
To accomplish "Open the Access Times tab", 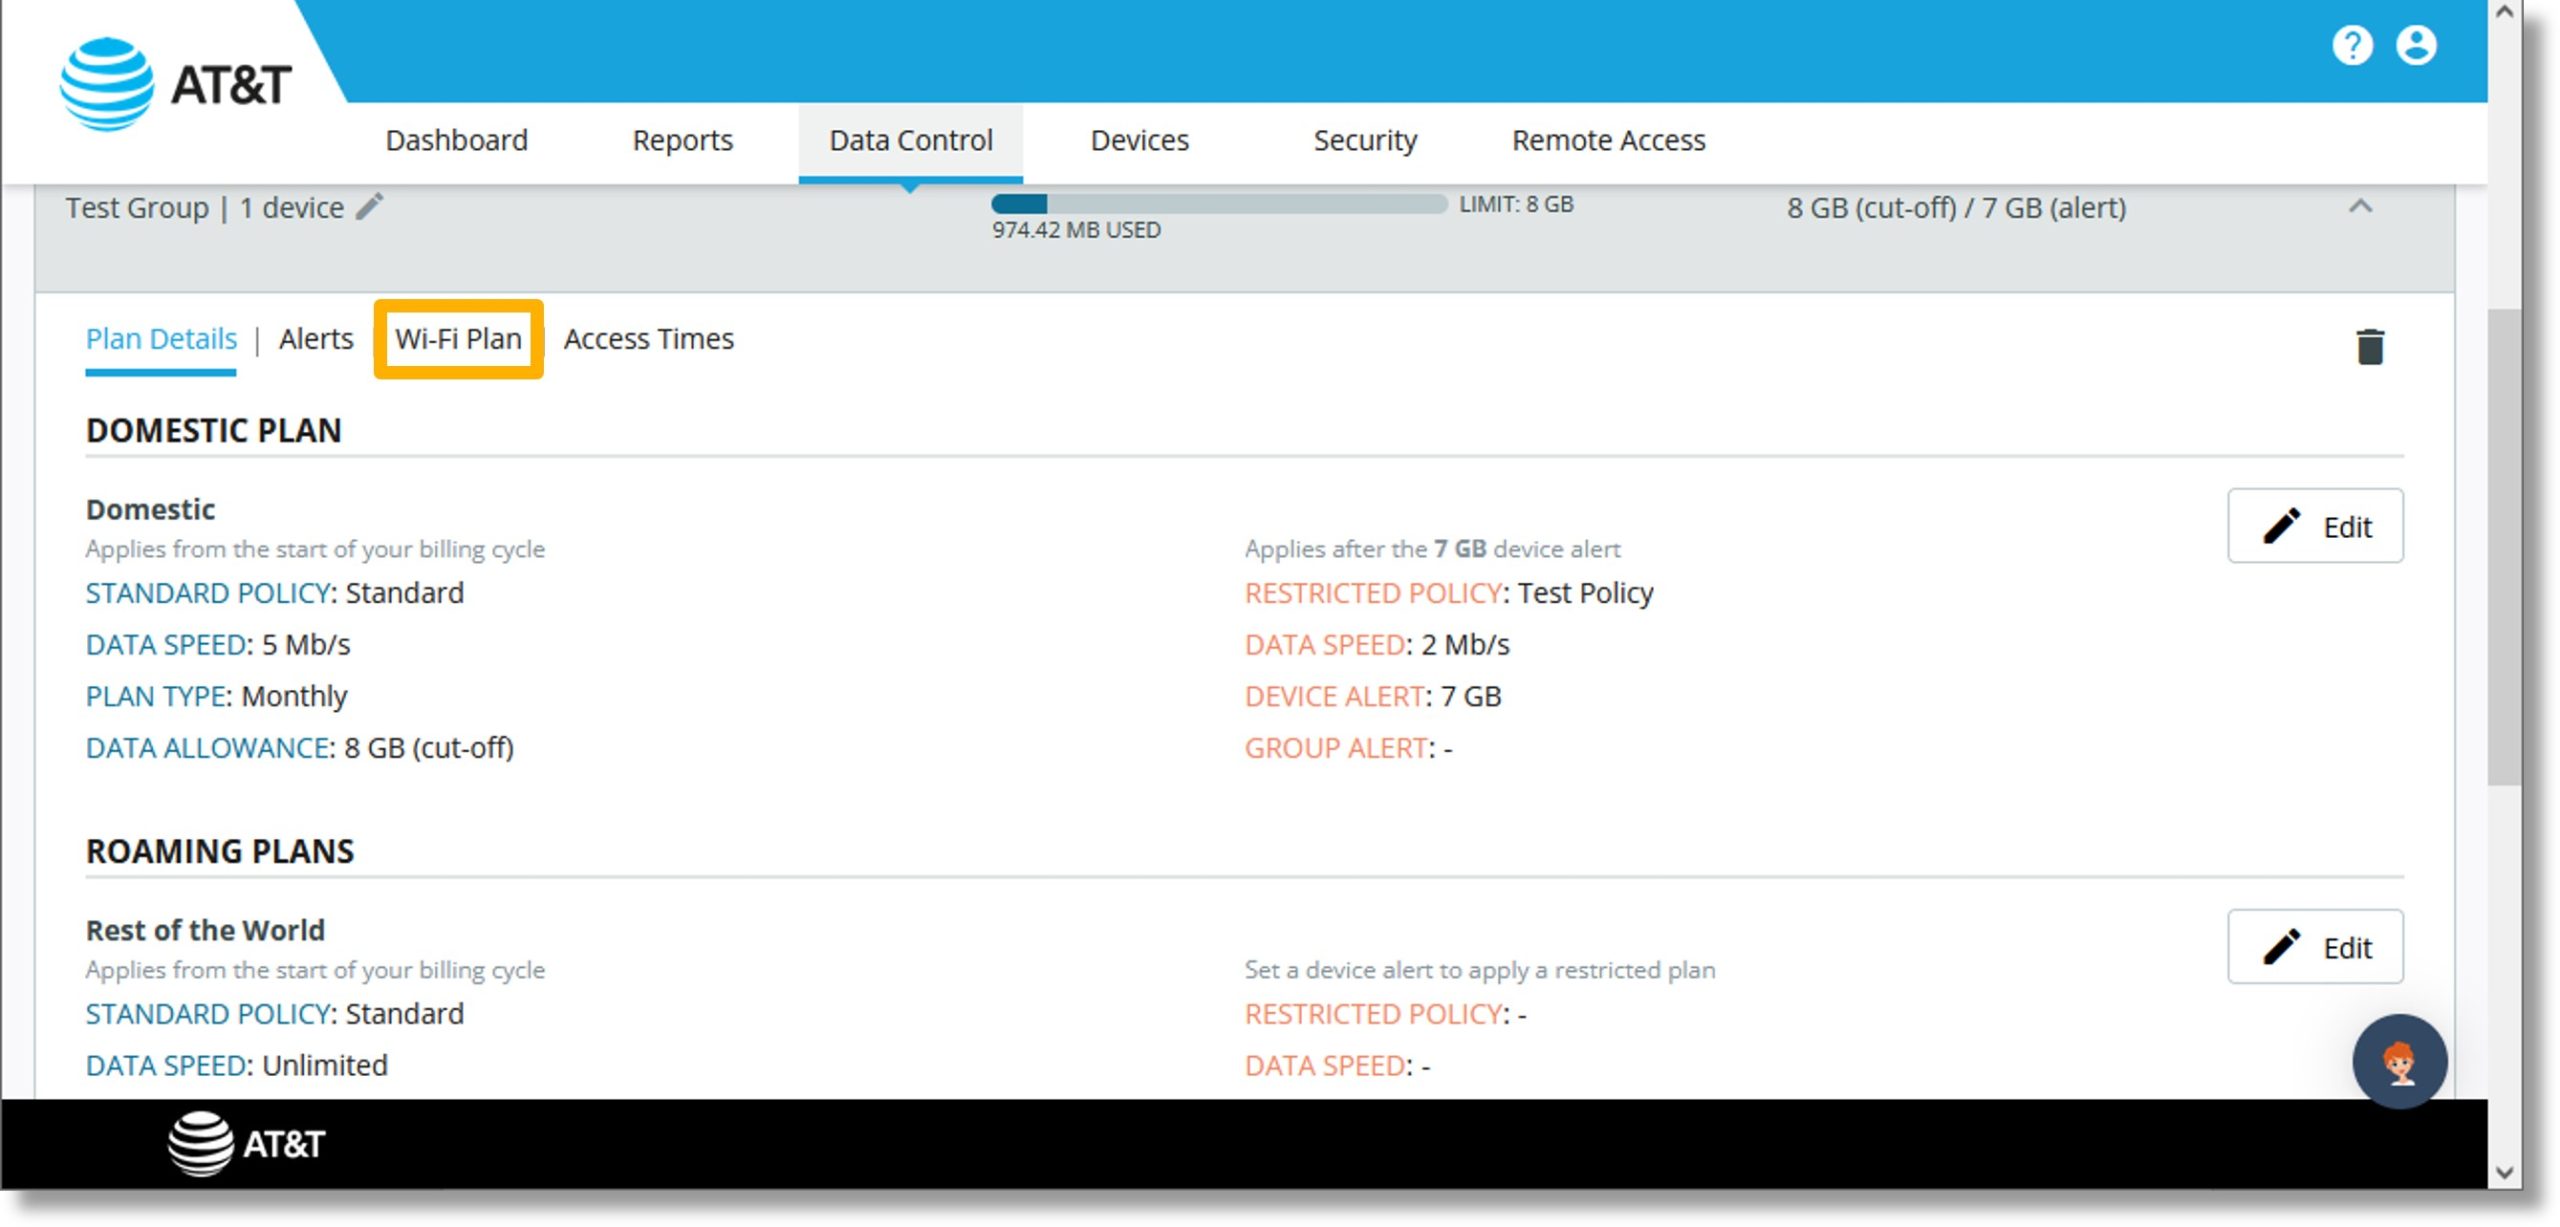I will click(648, 338).
